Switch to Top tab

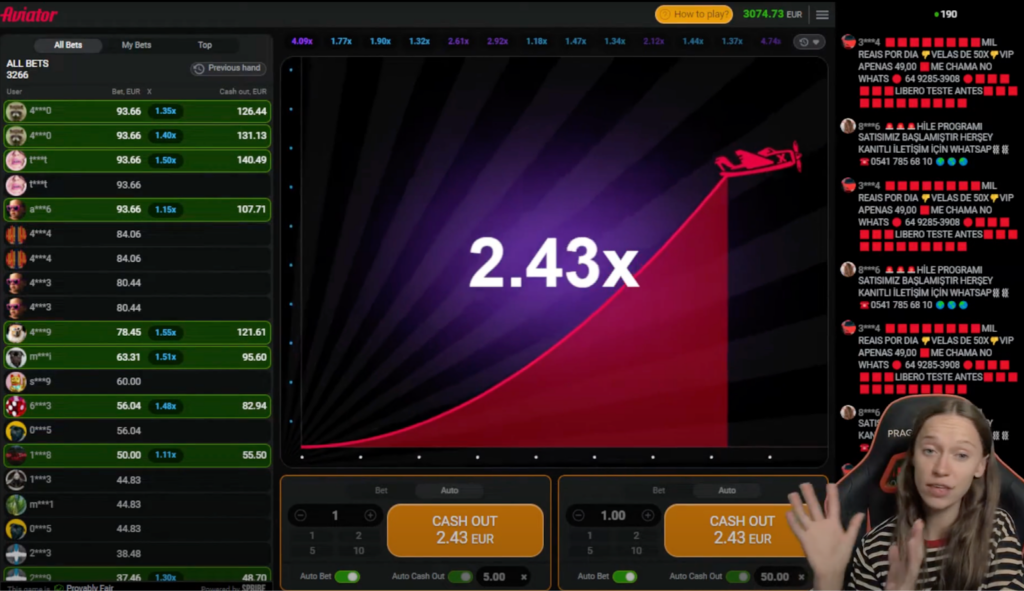tap(205, 45)
